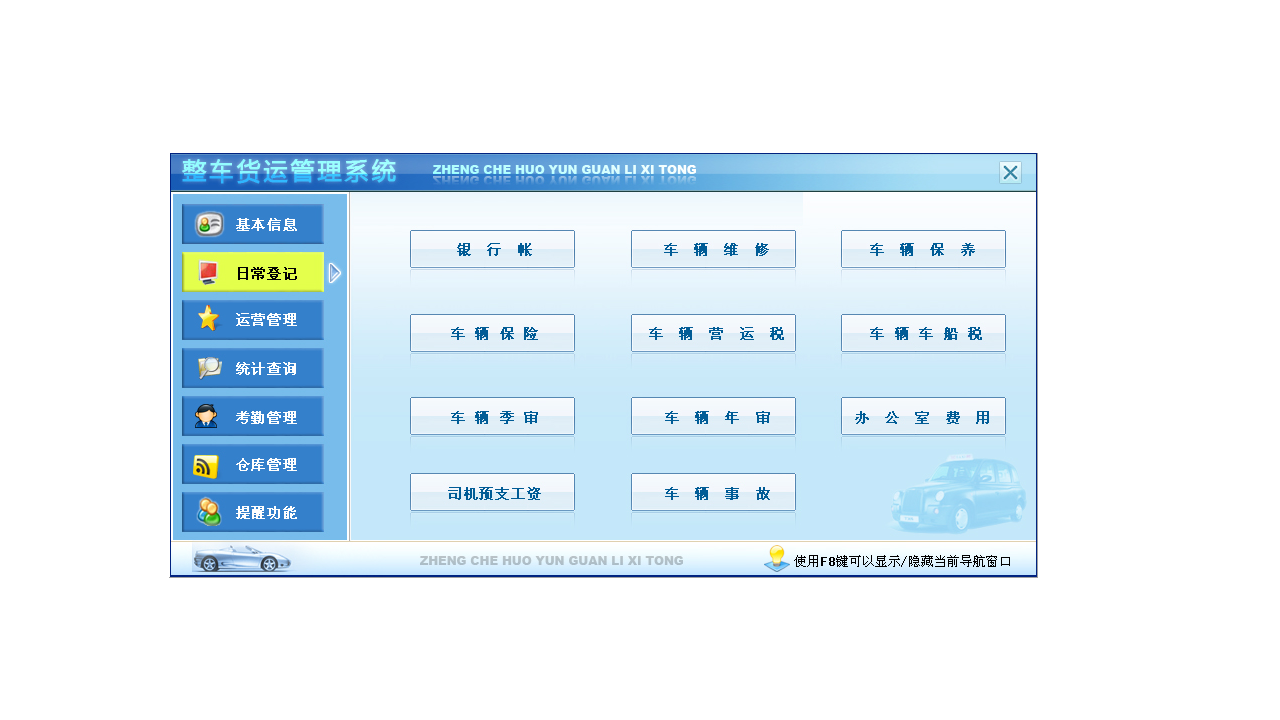
Task: Click the arrow expander beside 日常登记
Action: [335, 273]
